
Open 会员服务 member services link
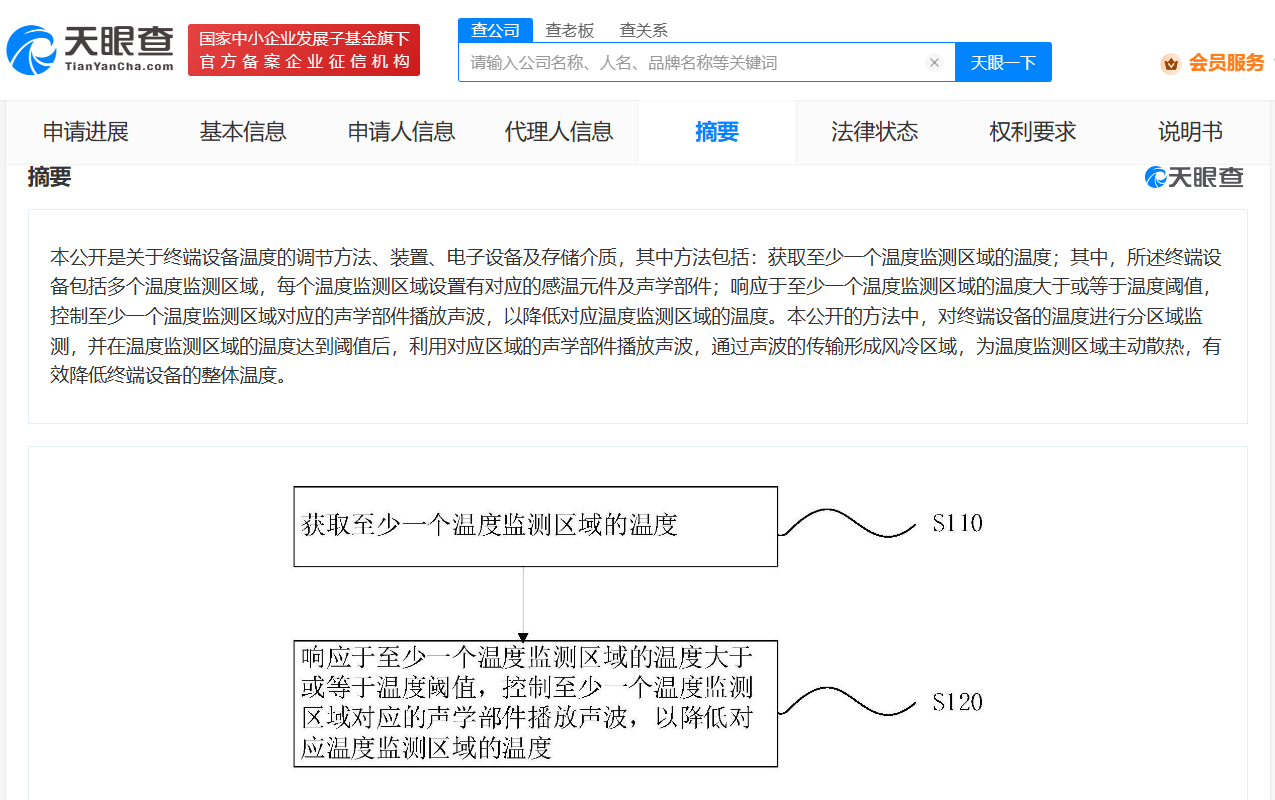(x=1226, y=63)
